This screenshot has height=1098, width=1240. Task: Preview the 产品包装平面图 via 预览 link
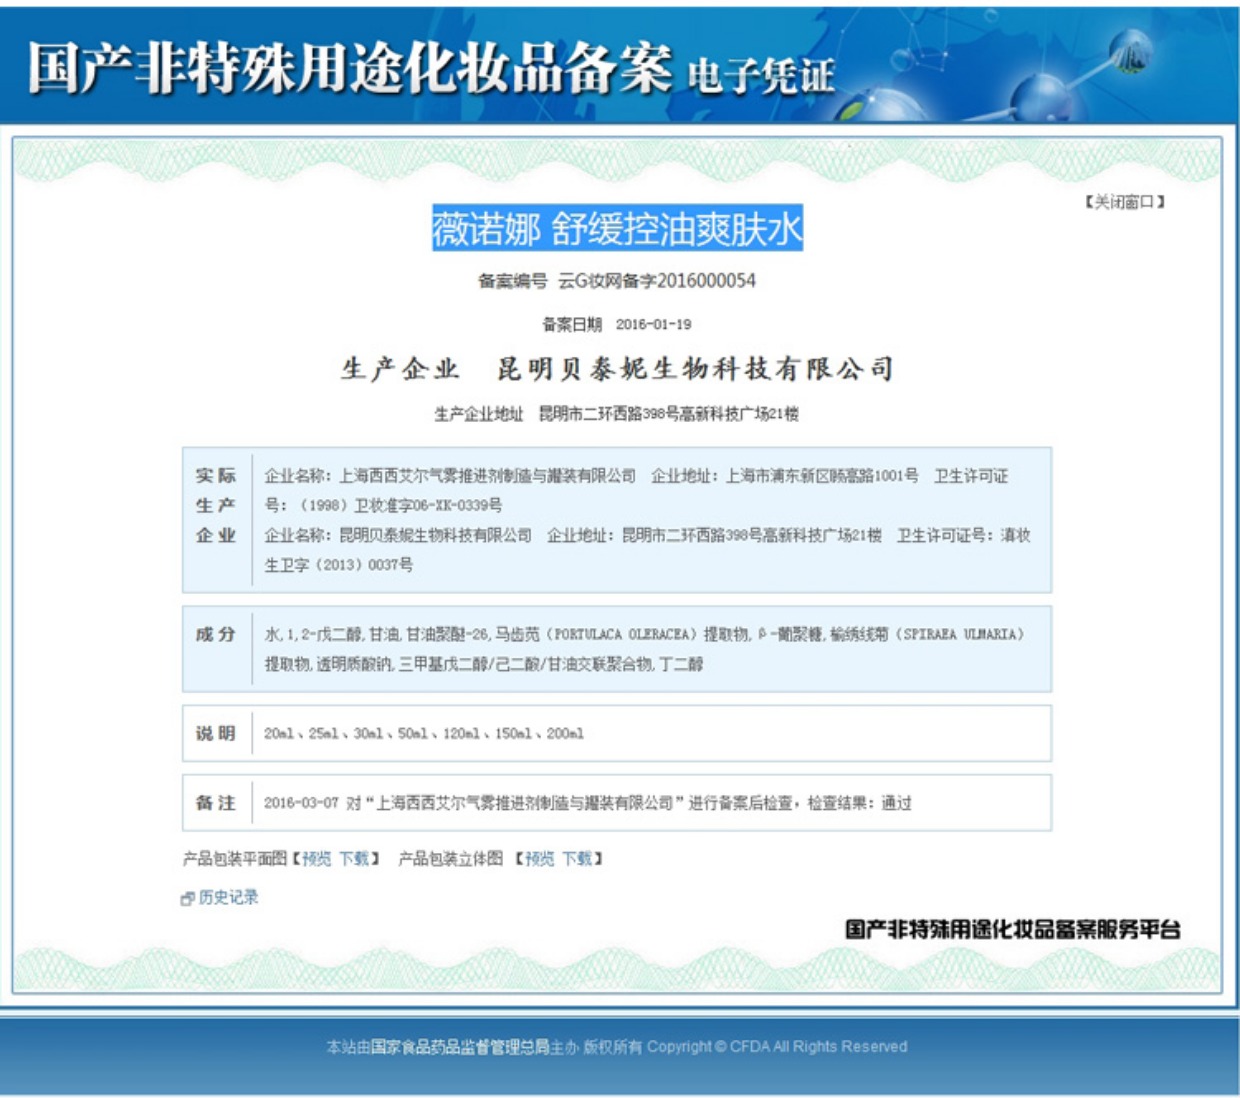tap(317, 858)
